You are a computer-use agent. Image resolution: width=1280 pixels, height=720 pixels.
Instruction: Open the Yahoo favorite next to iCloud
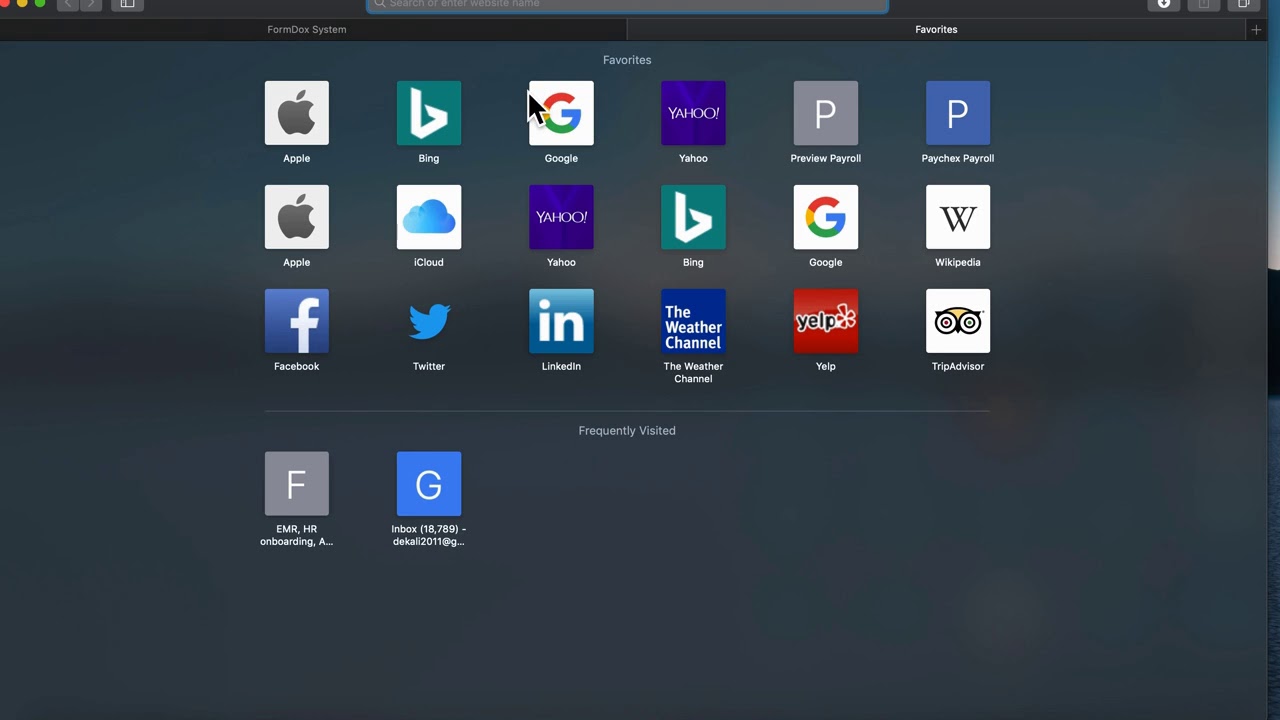pos(561,217)
